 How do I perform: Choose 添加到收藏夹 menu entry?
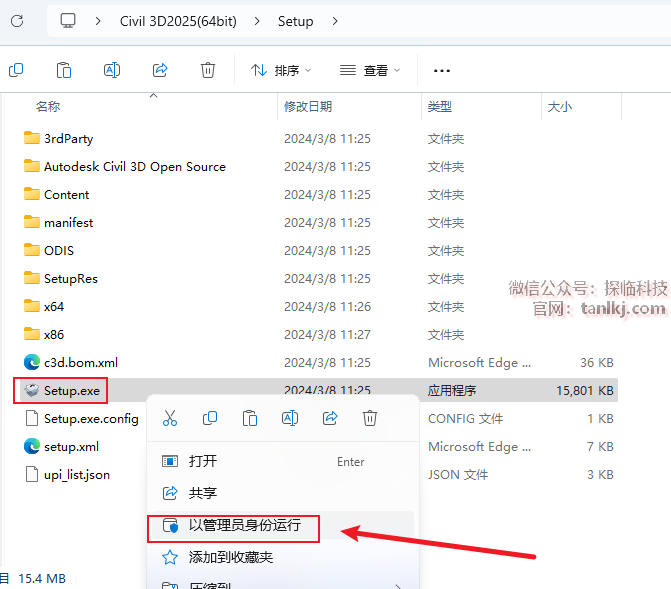pos(282,557)
